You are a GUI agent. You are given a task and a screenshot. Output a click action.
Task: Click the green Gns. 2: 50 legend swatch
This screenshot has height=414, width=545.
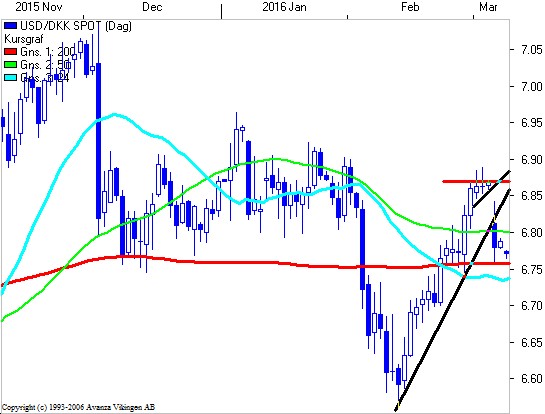point(10,65)
